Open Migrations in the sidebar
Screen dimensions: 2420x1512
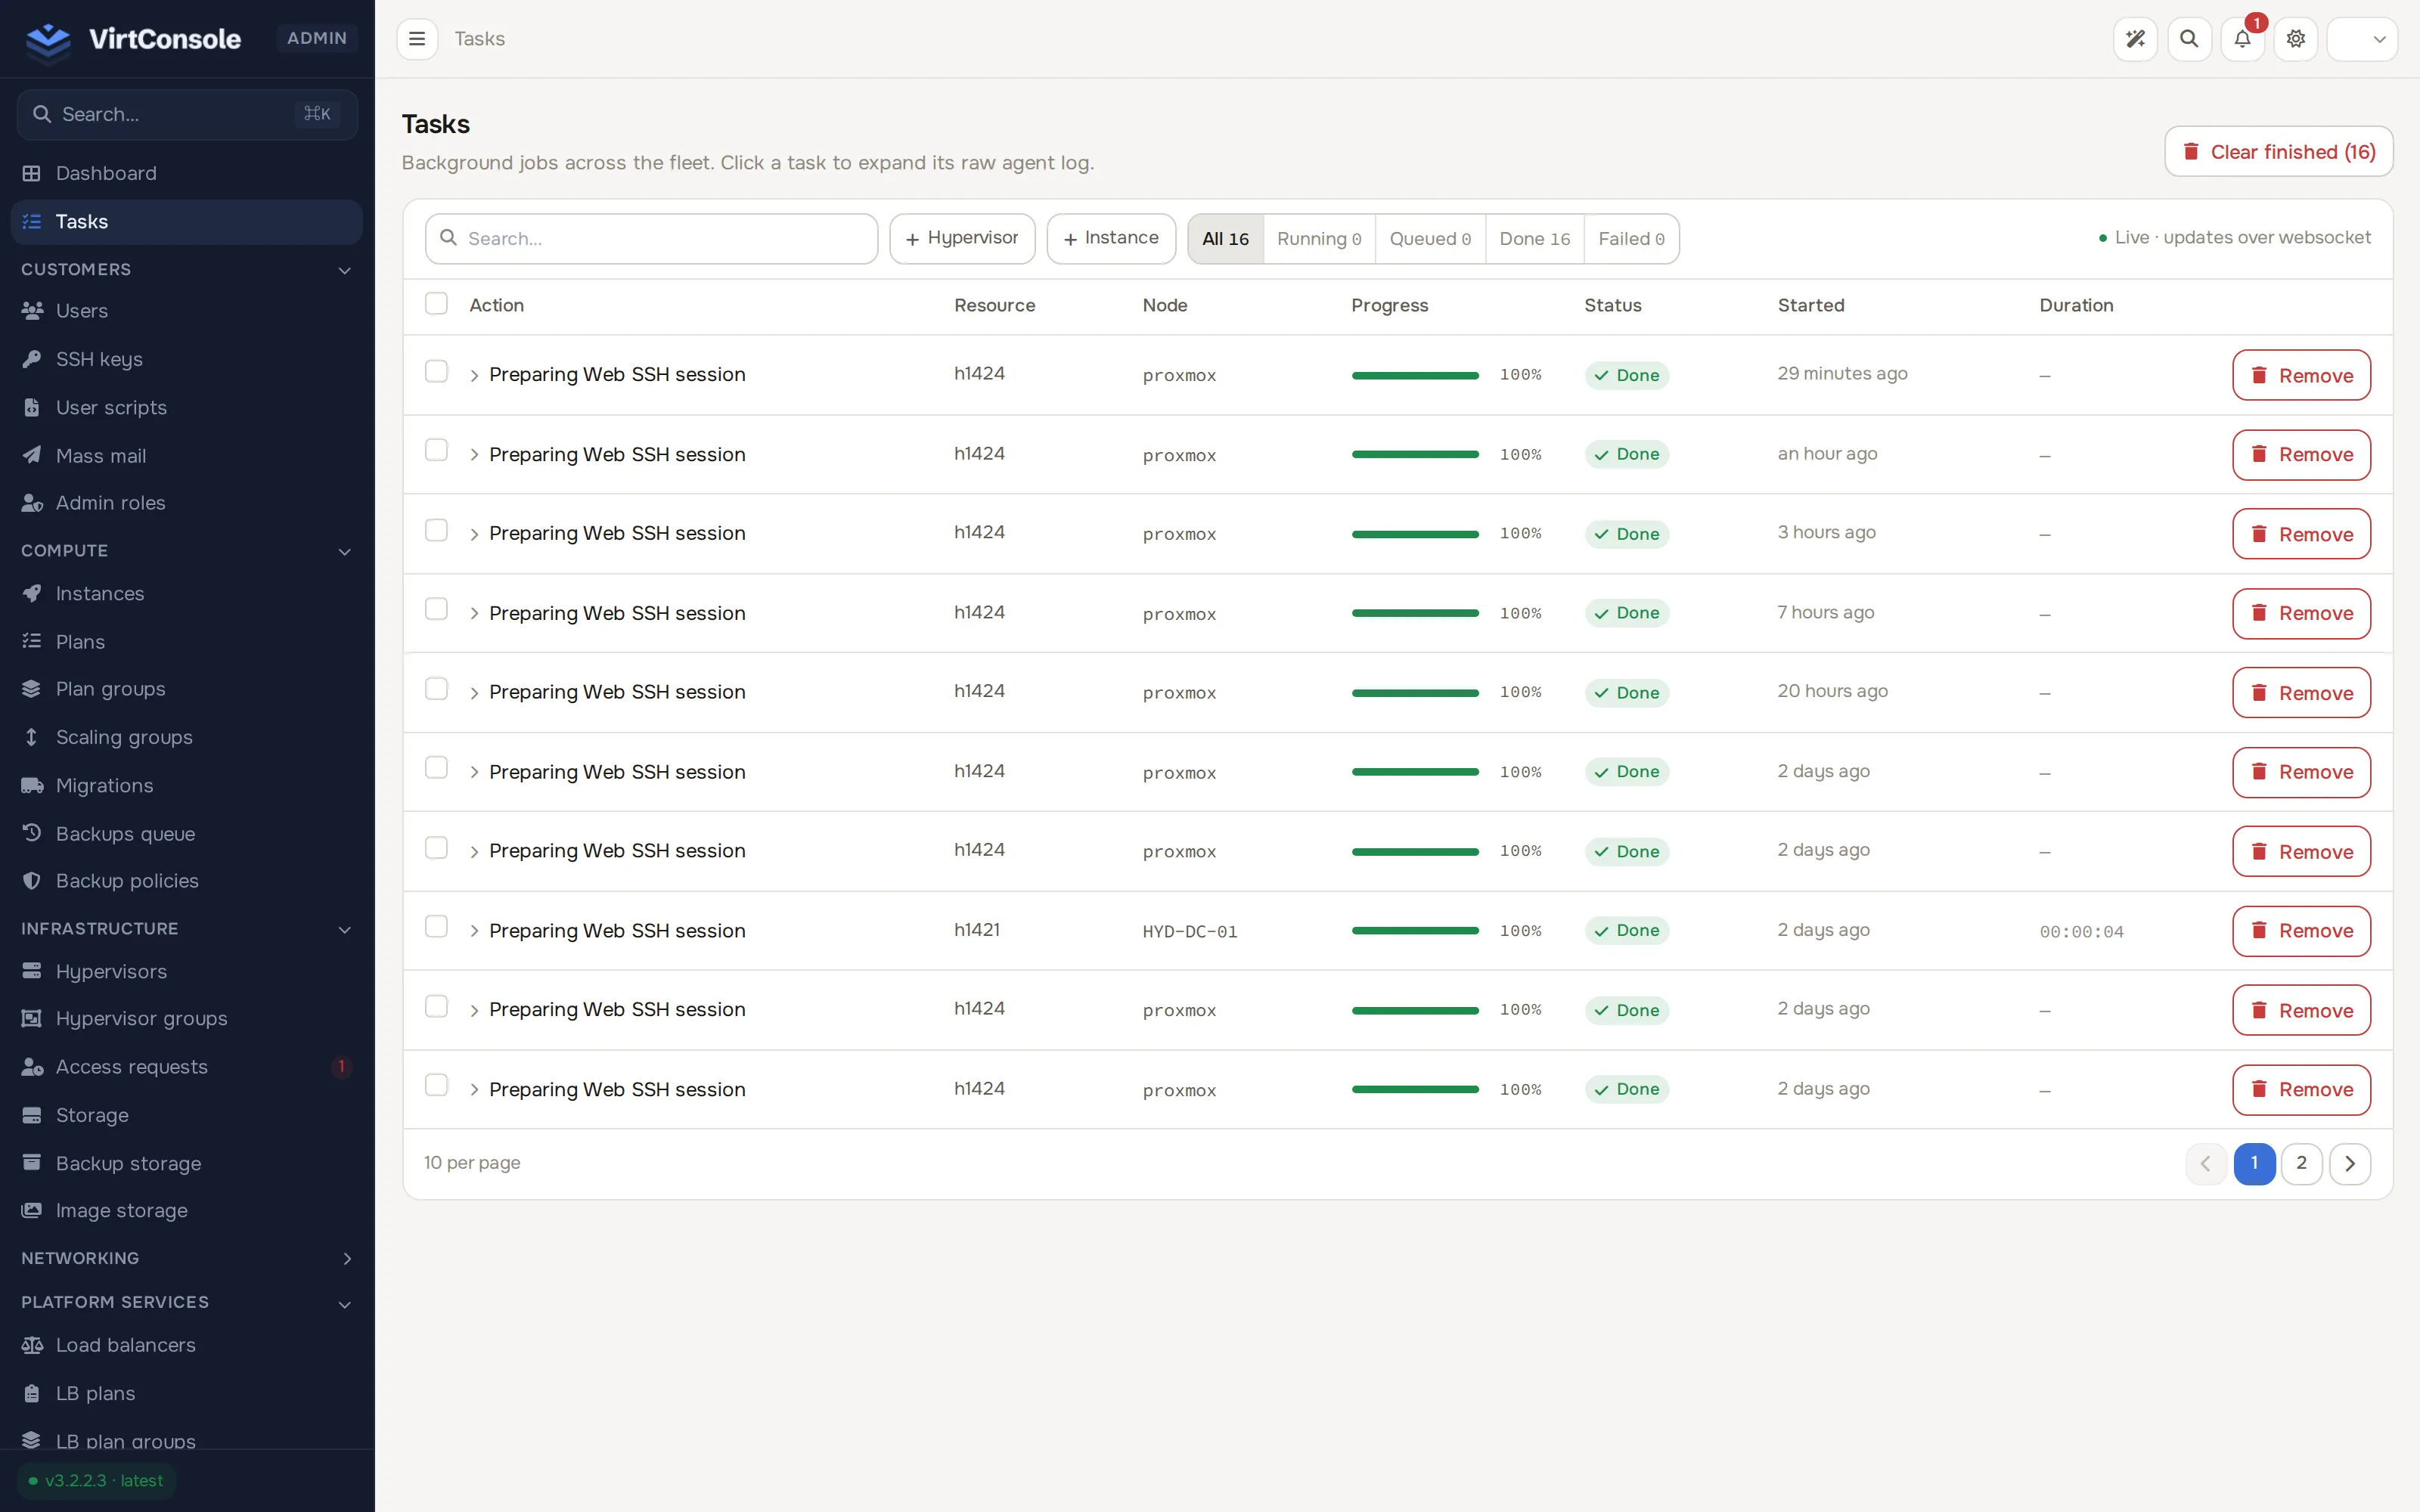[x=187, y=786]
